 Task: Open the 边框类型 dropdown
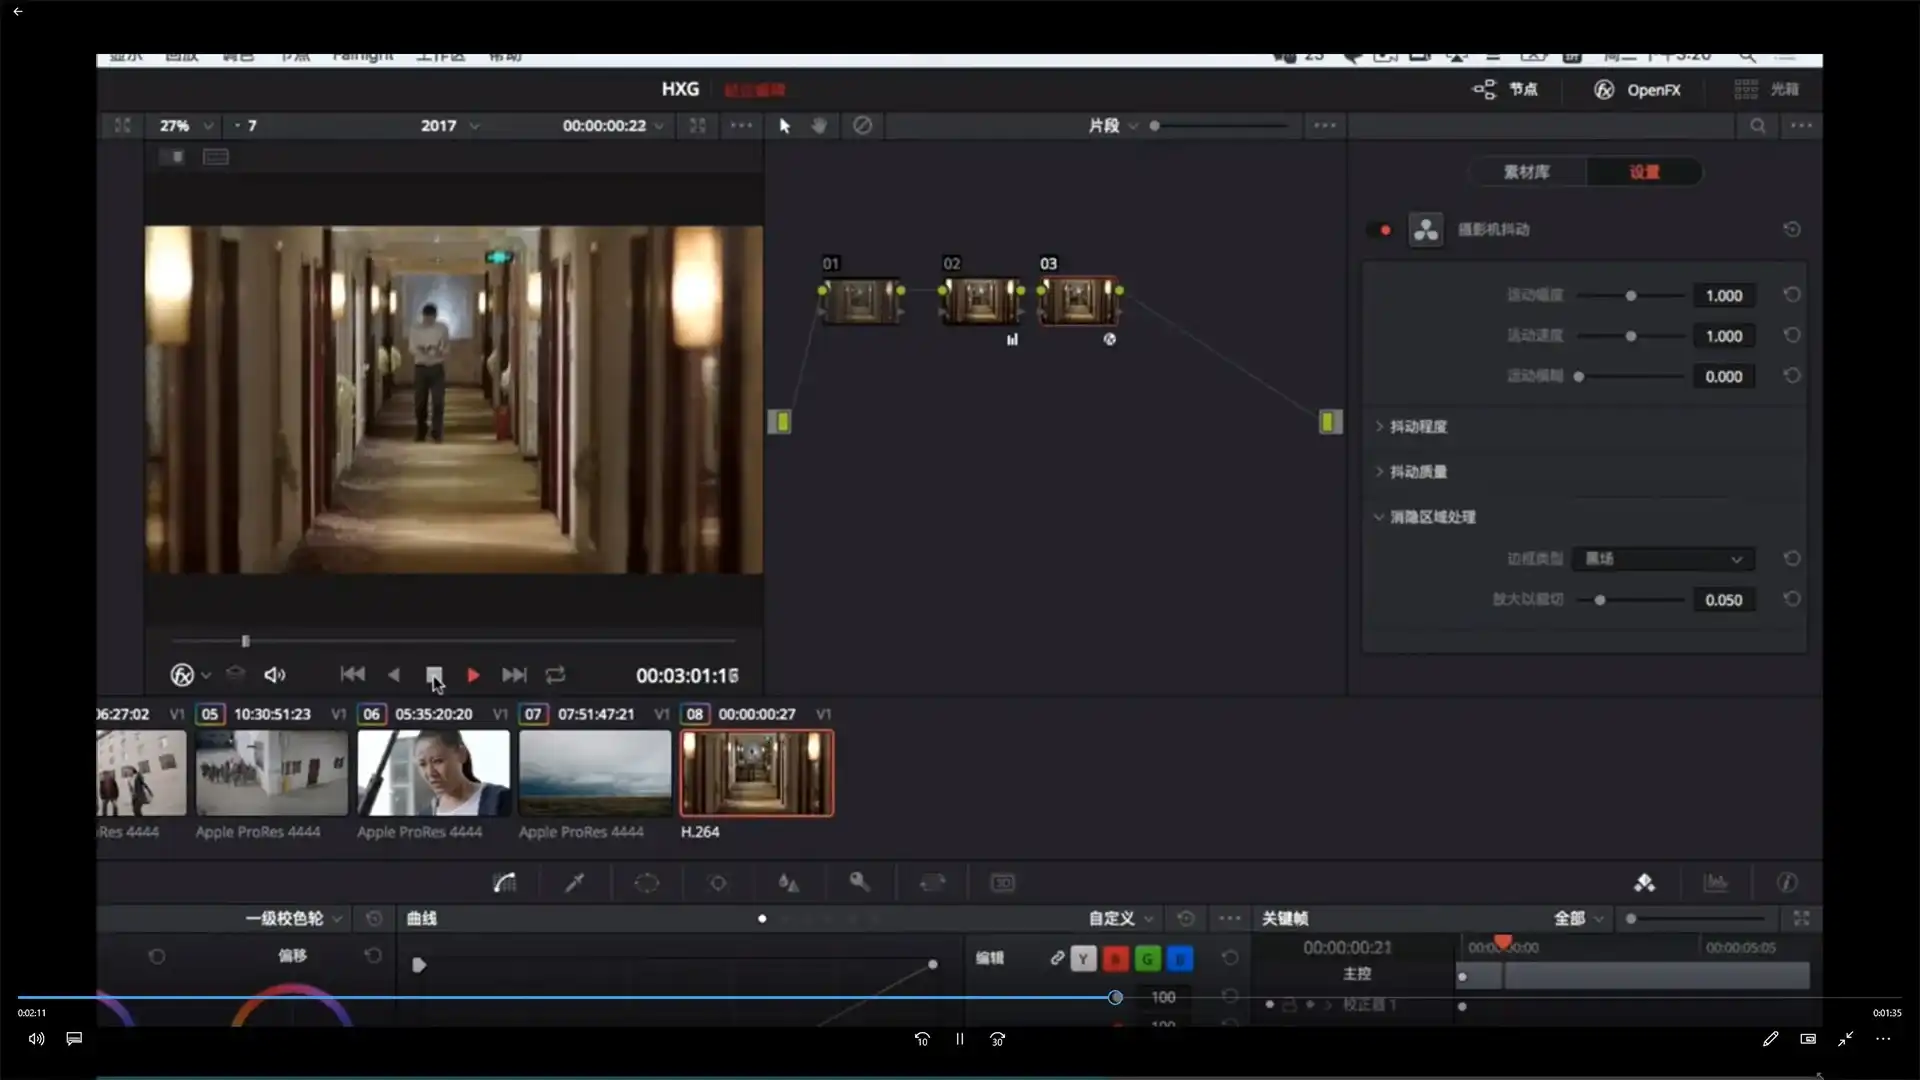[x=1663, y=559]
